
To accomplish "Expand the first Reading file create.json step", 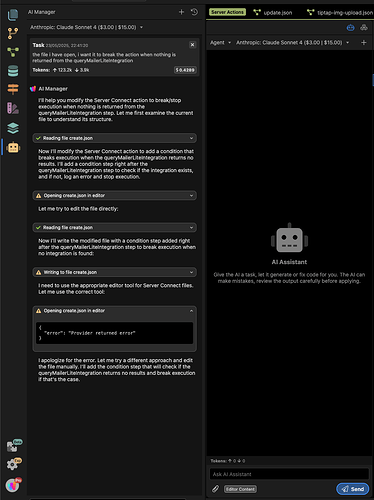I will click(x=115, y=138).
